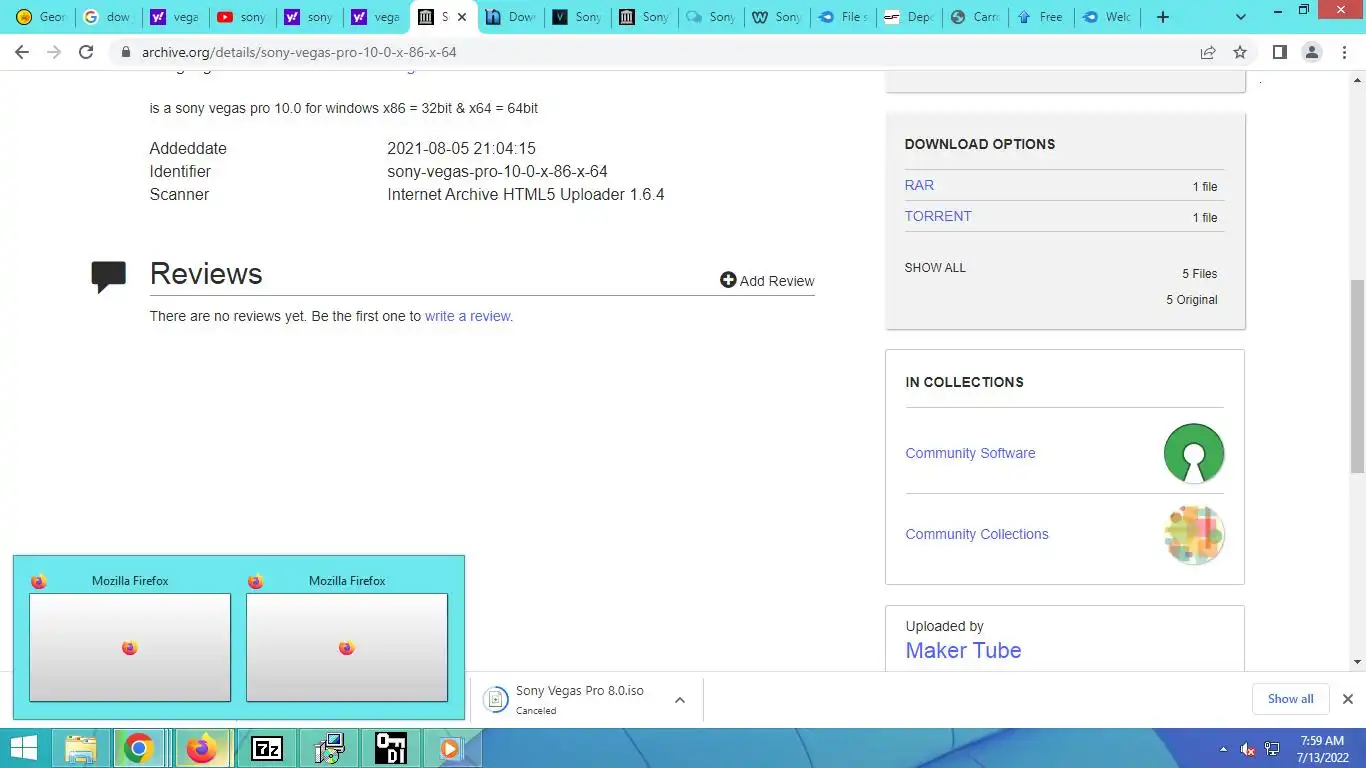Open the media player taskbar icon
Image resolution: width=1366 pixels, height=768 pixels.
point(451,748)
